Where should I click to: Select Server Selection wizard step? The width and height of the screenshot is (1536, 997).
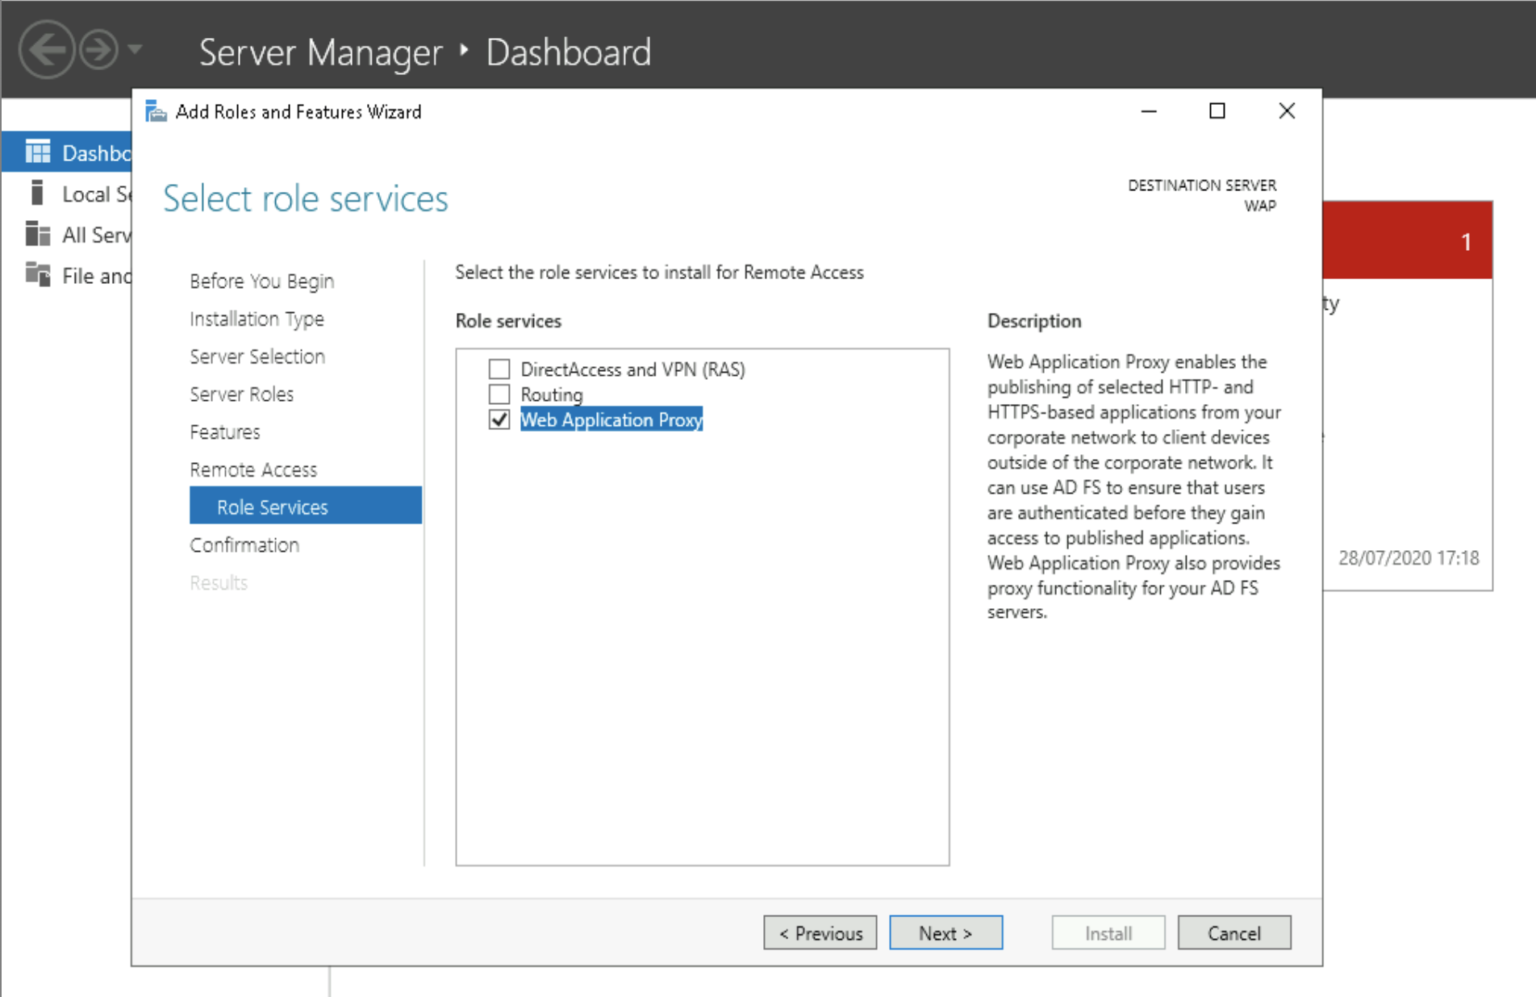257,356
